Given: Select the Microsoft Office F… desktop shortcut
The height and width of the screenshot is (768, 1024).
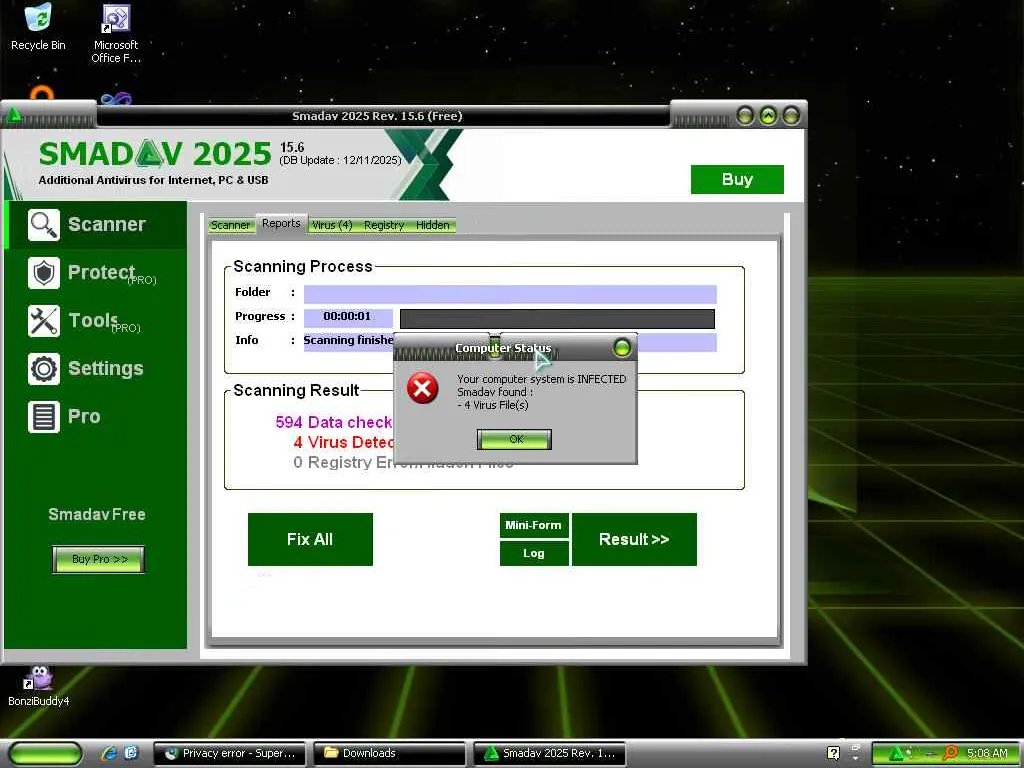Looking at the screenshot, I should coord(116,33).
